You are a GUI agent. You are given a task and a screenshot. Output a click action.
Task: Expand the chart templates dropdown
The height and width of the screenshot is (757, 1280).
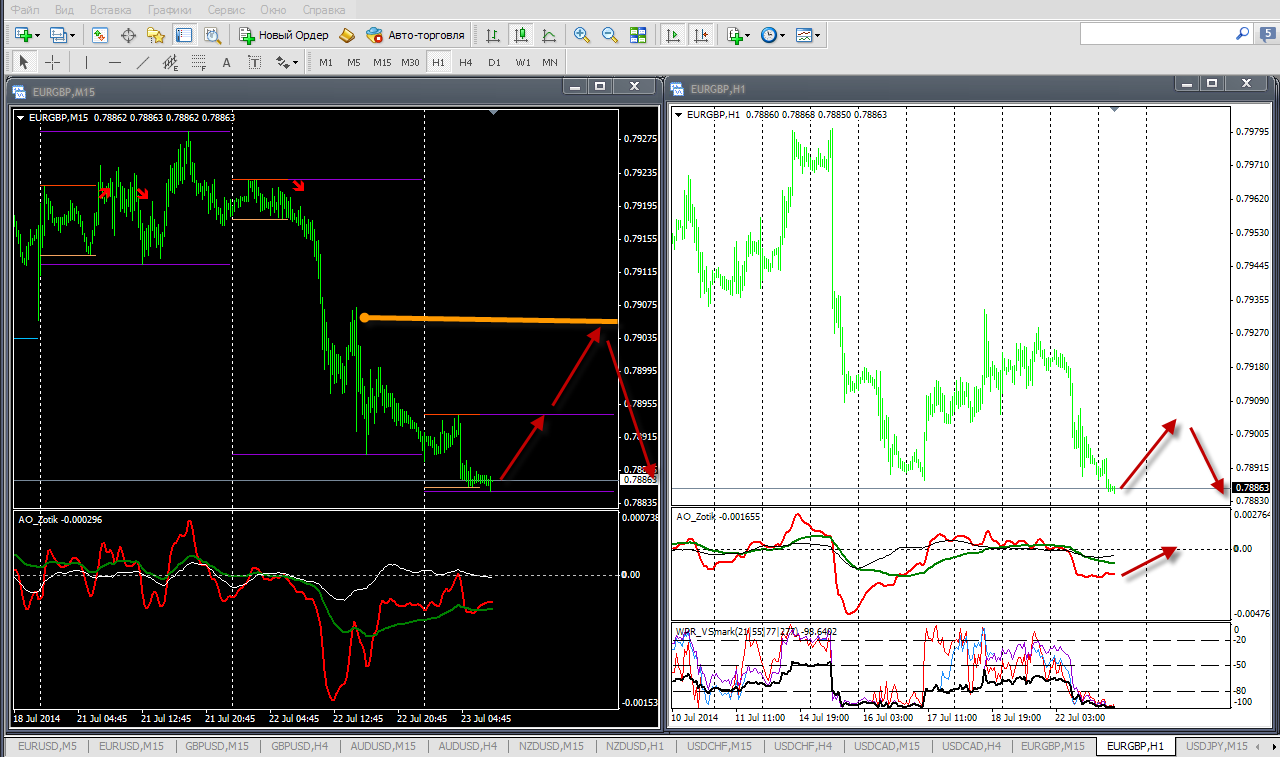[818, 35]
